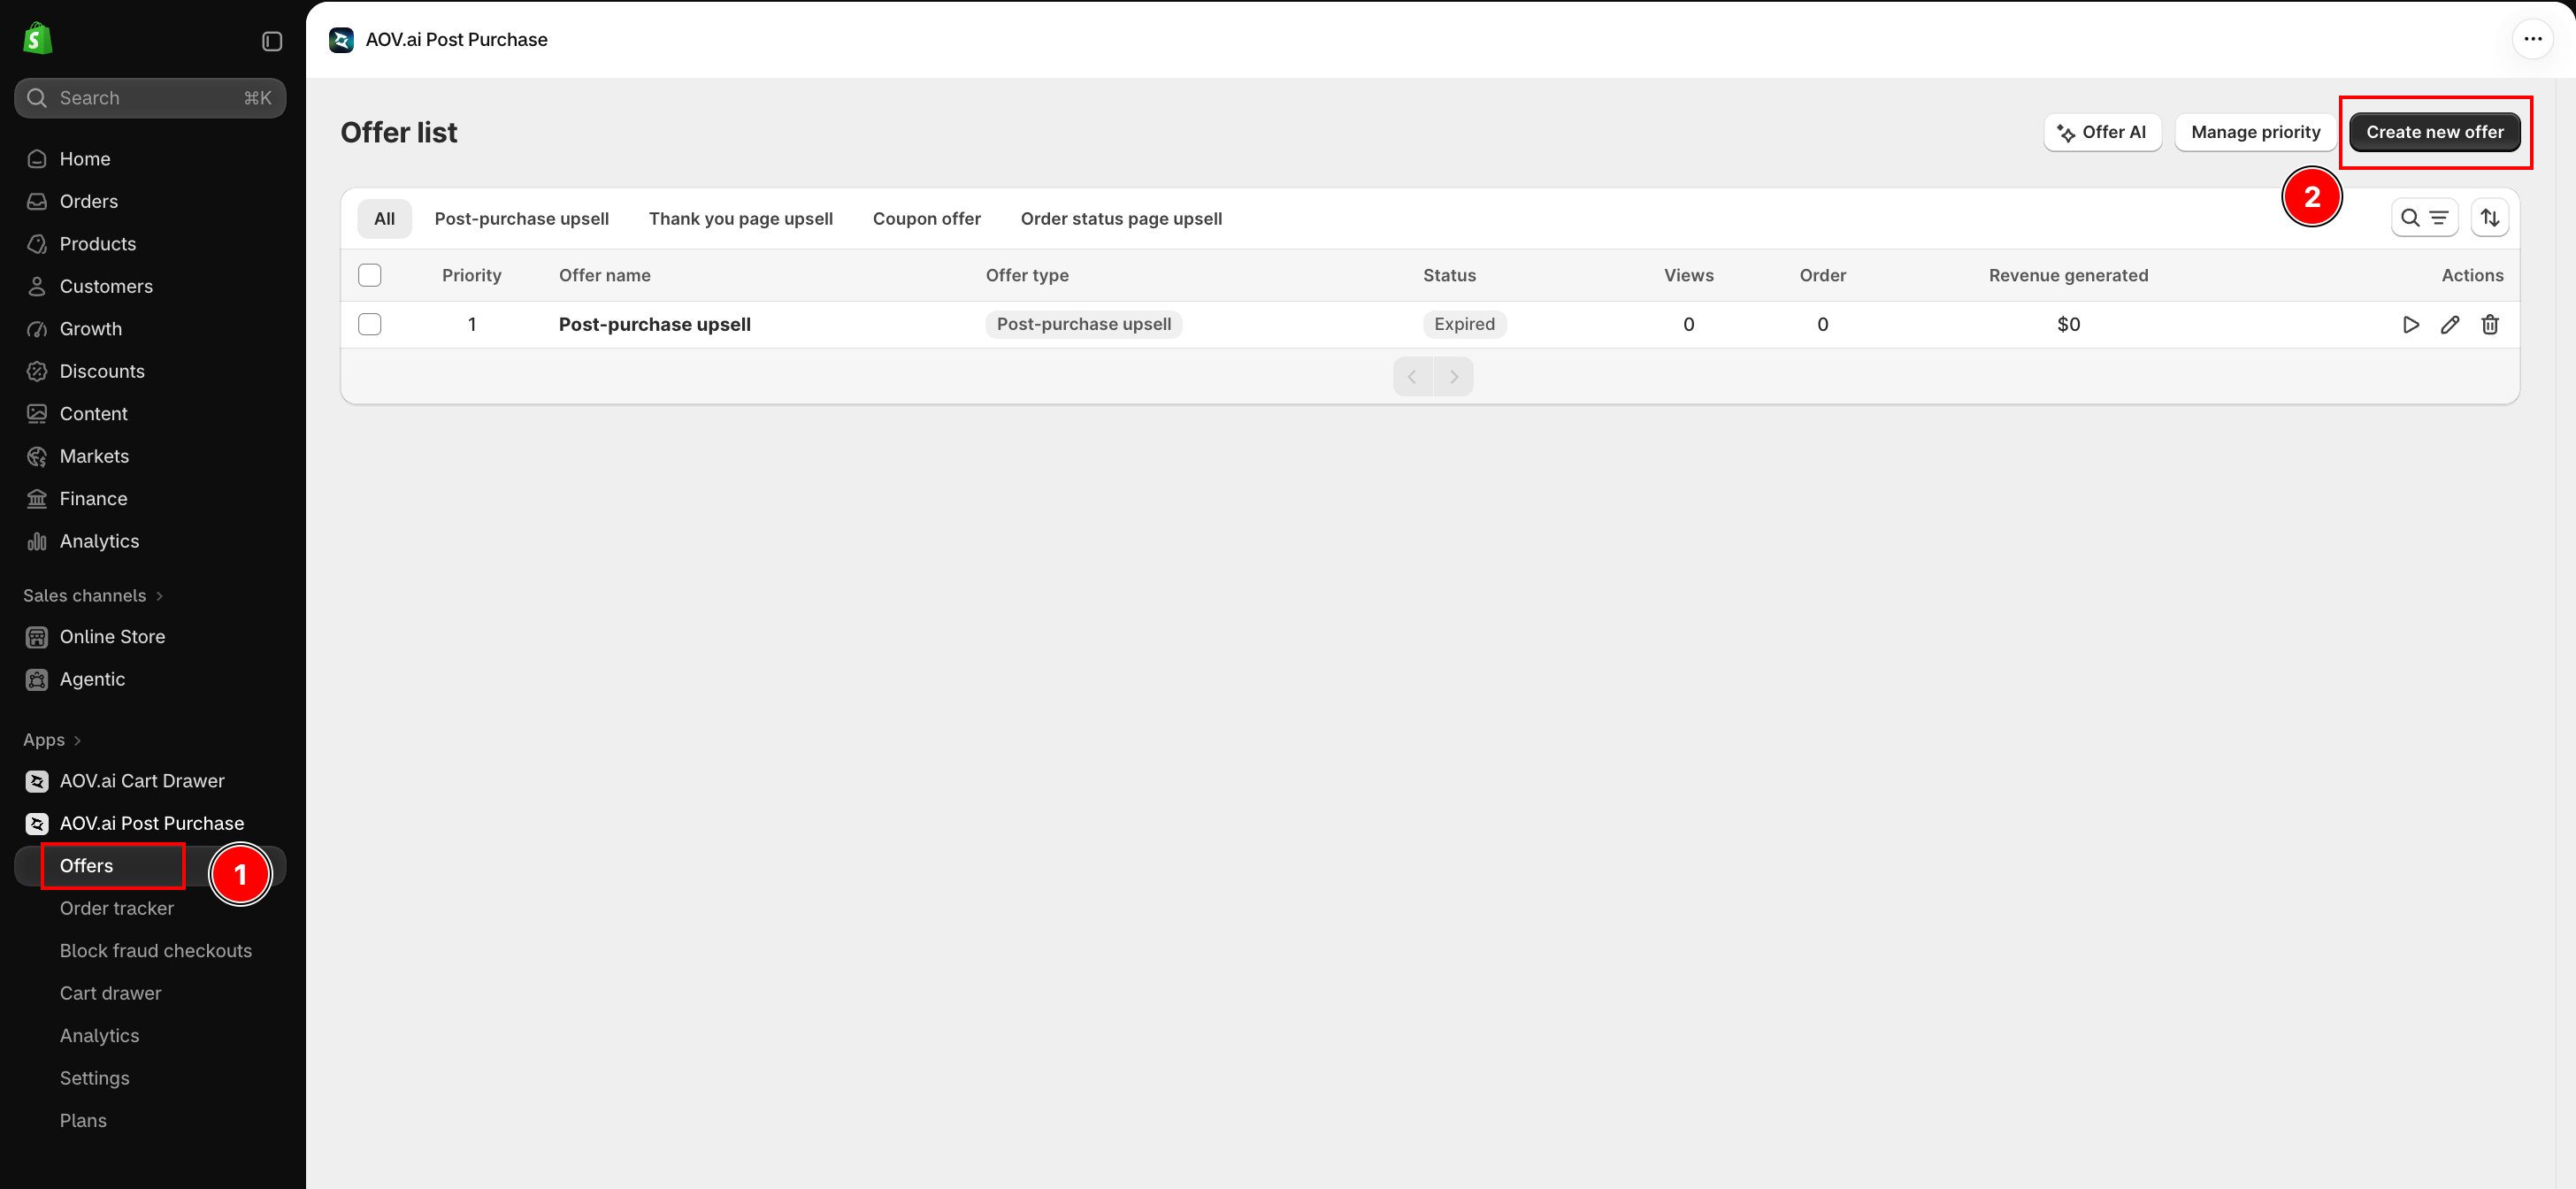Open the Post-purchase upsell offer name
2576x1189 pixels.
click(x=654, y=324)
